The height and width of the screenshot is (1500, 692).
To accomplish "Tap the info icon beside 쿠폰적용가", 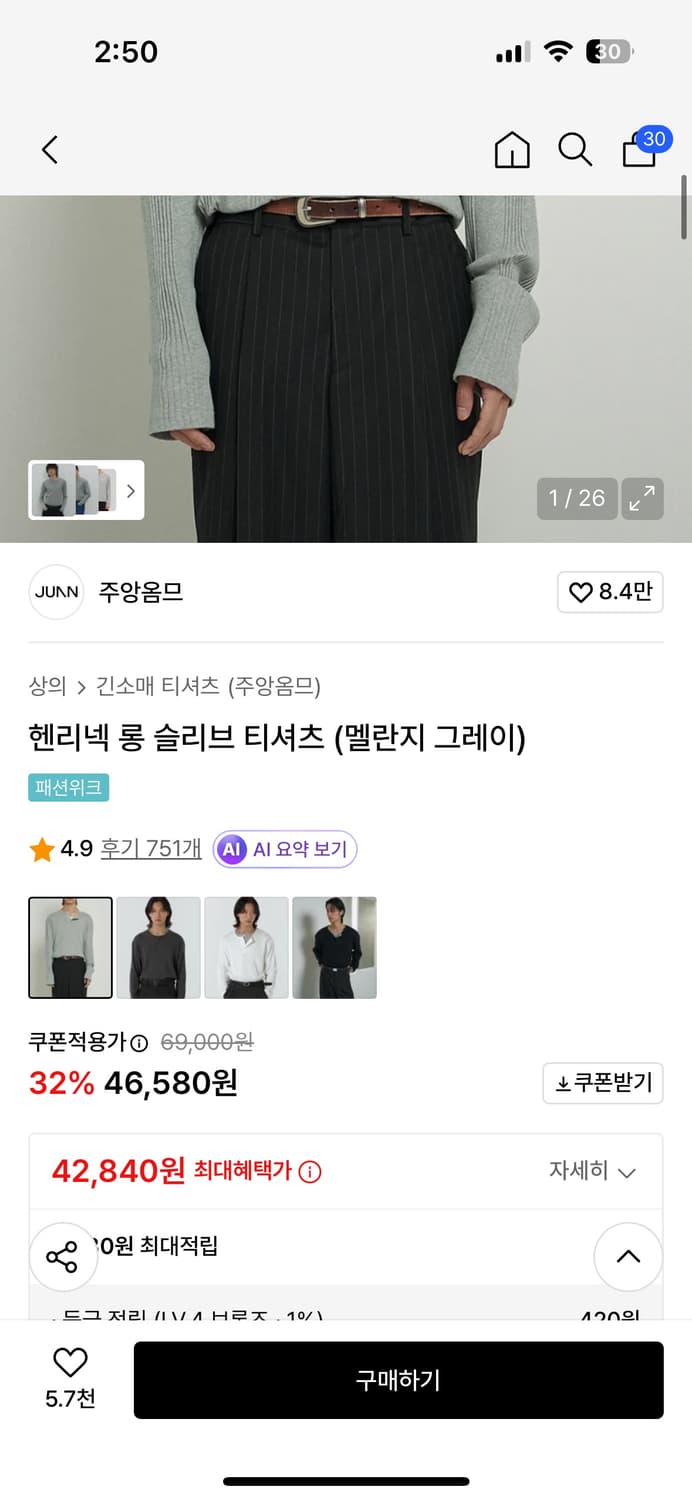I will point(136,1042).
